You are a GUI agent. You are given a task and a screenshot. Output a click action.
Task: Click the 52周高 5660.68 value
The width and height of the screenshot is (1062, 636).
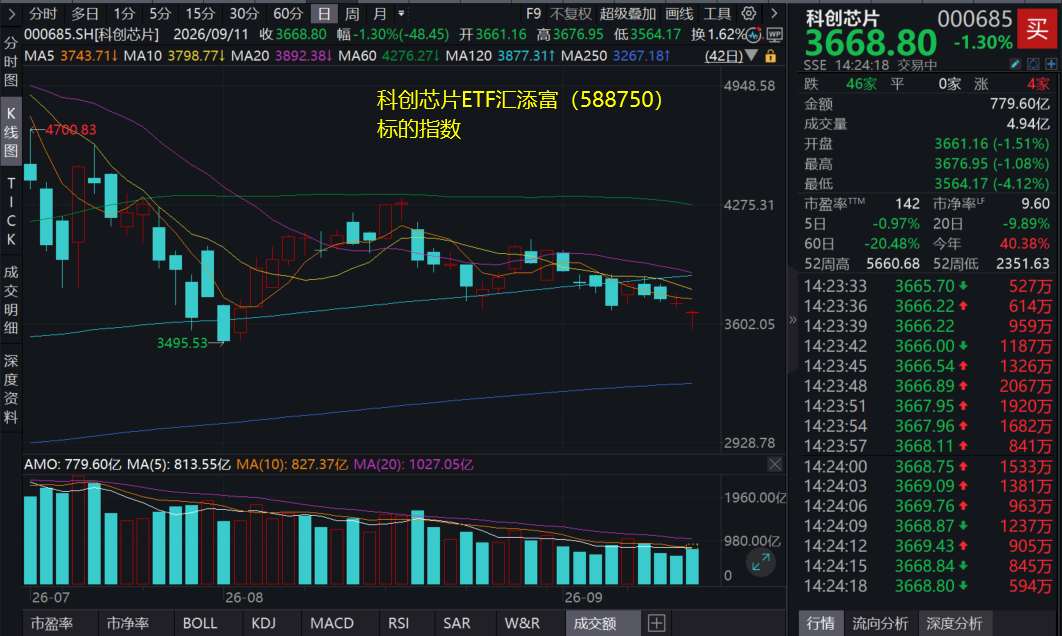[x=893, y=263]
